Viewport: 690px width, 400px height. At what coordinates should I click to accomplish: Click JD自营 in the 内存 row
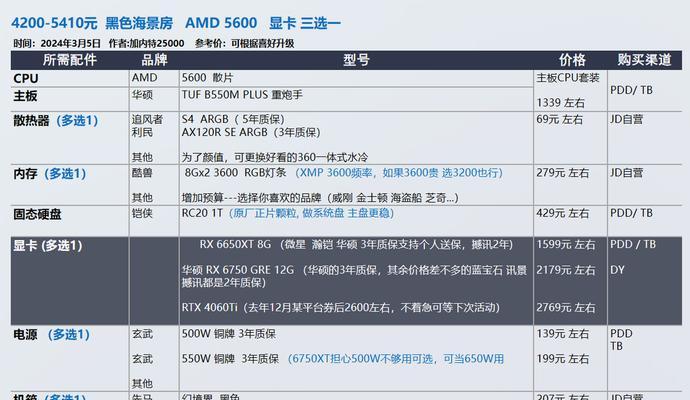(x=627, y=173)
